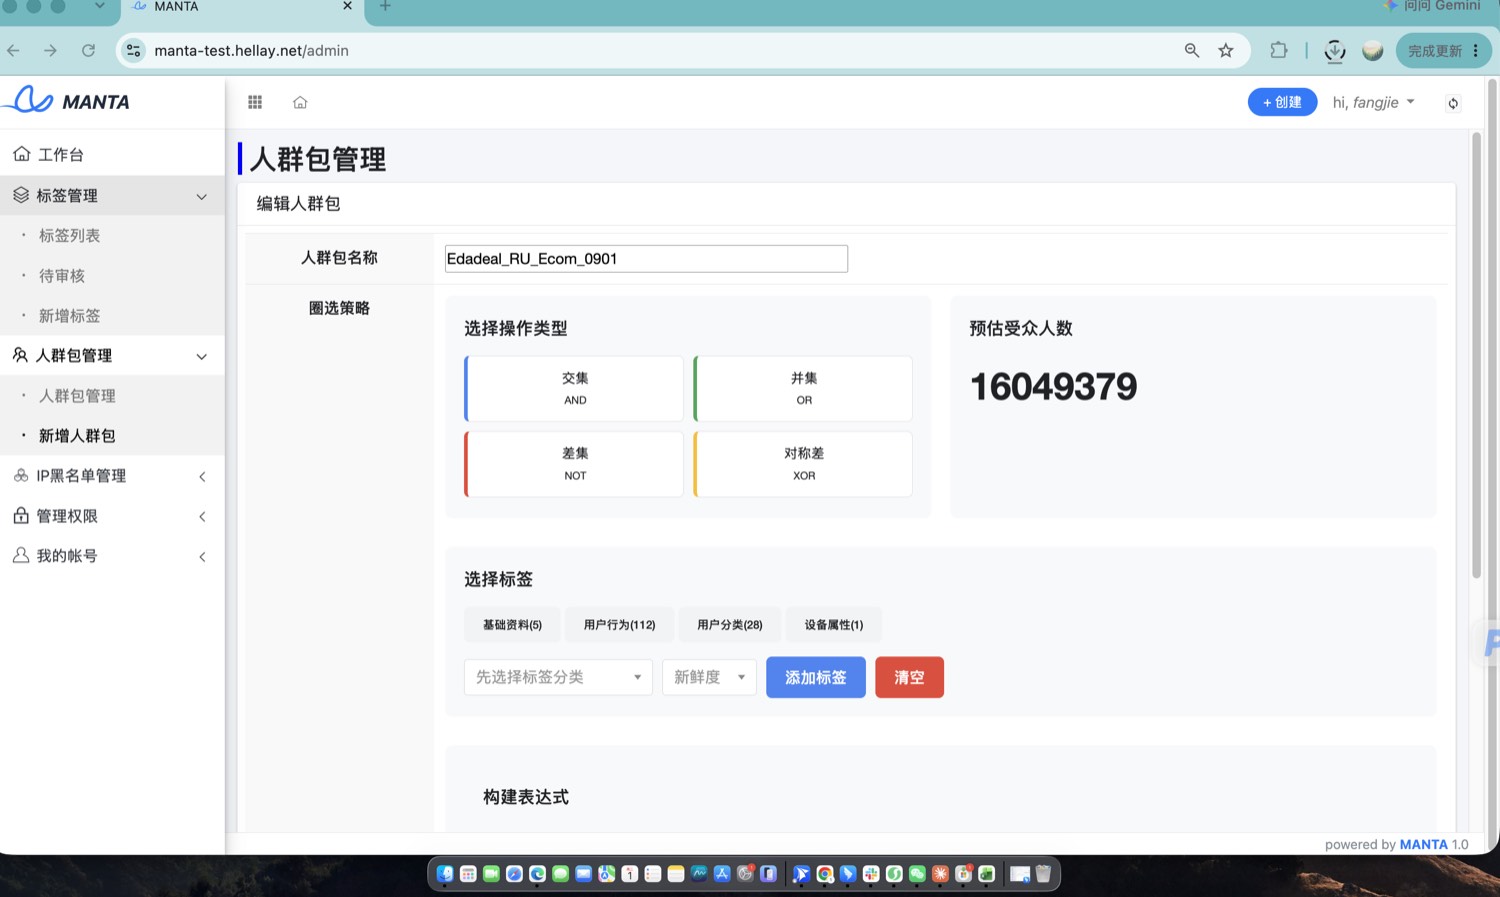Click the page vertical scrollbar
1500x897 pixels.
pyautogui.click(x=1476, y=355)
